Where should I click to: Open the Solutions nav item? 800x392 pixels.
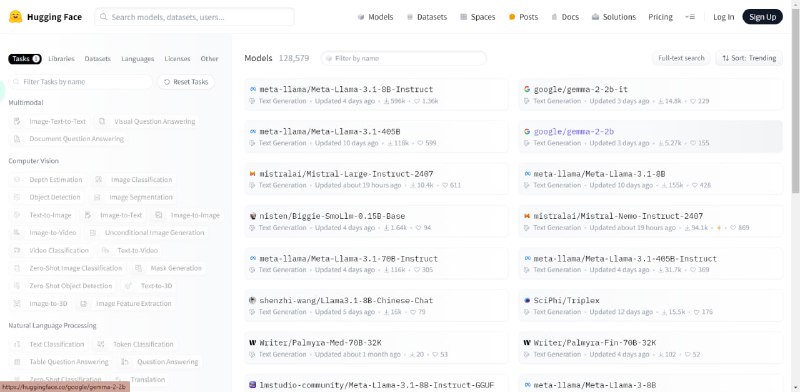[614, 17]
